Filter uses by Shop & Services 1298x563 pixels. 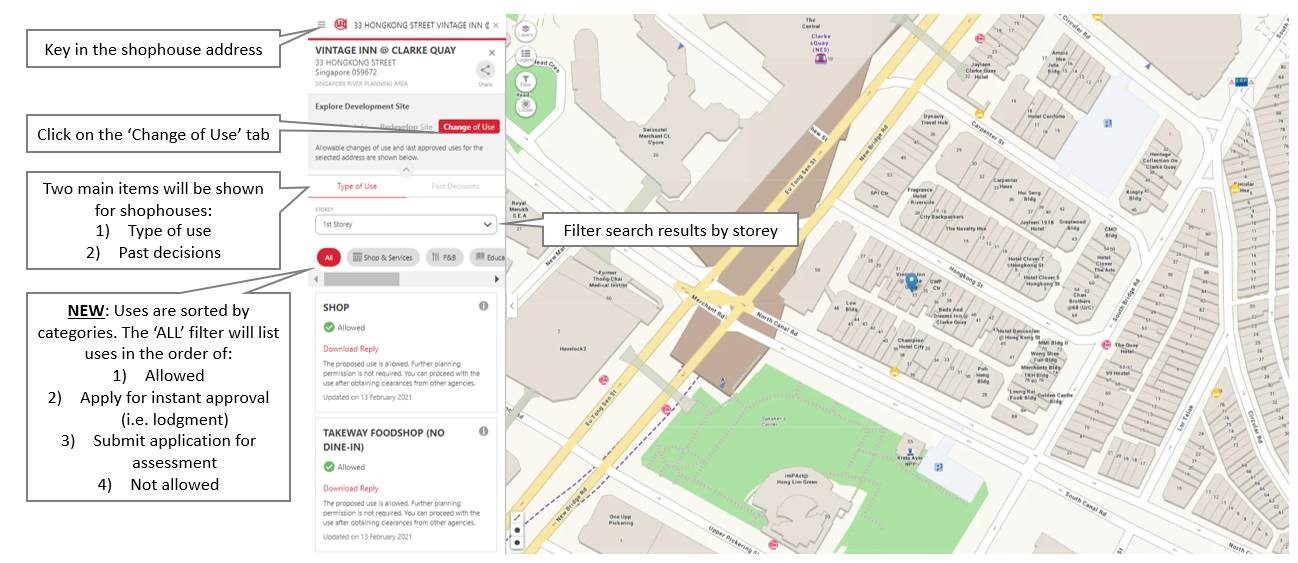(x=382, y=257)
